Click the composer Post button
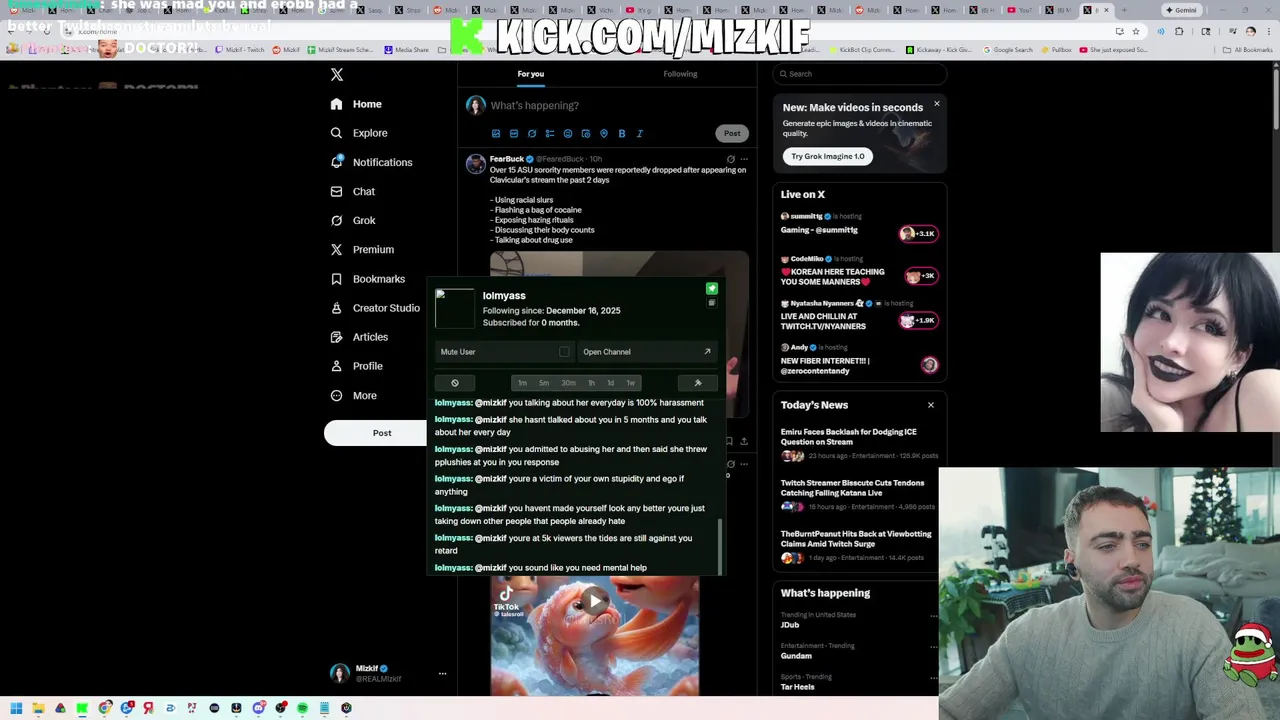The height and width of the screenshot is (720, 1280). pyautogui.click(x=732, y=133)
